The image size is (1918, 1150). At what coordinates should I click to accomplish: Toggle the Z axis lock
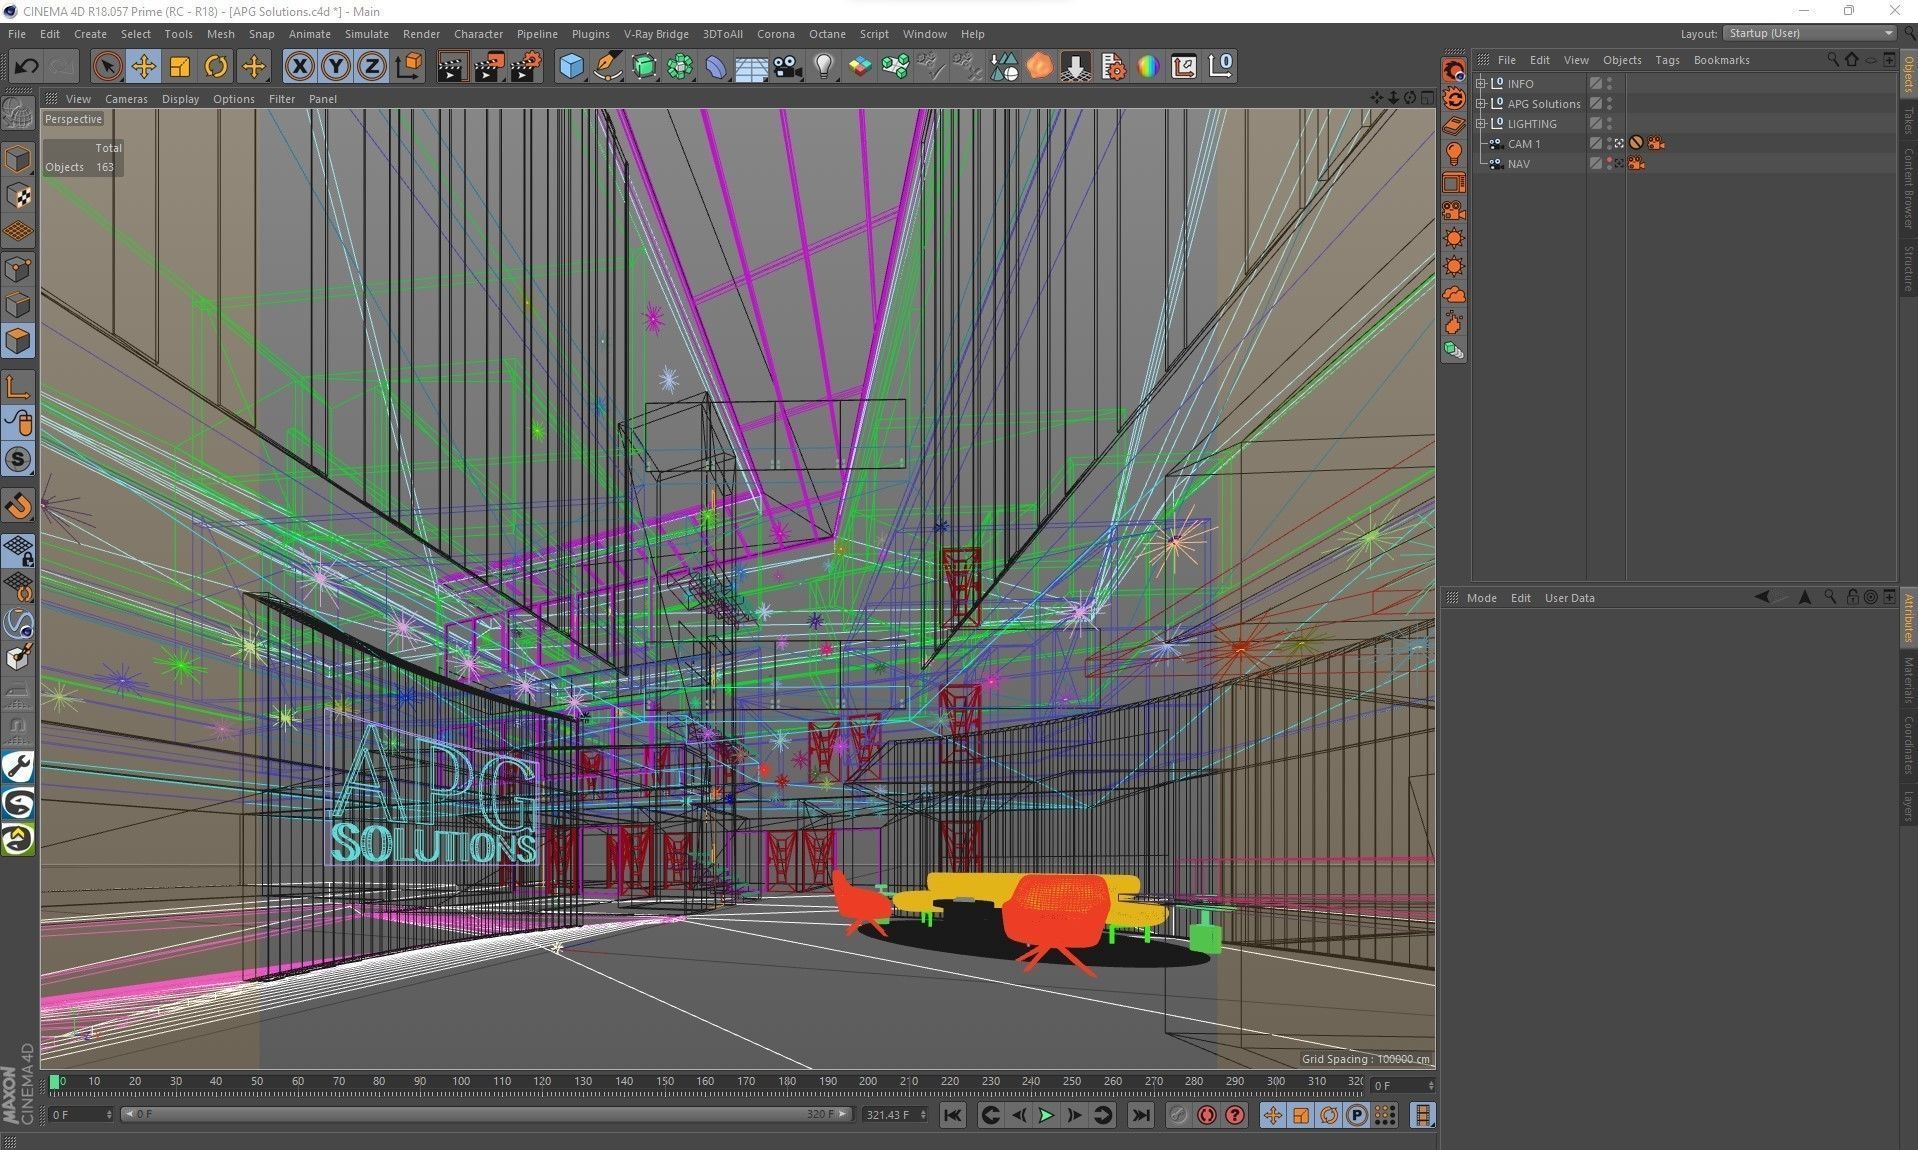click(x=372, y=66)
